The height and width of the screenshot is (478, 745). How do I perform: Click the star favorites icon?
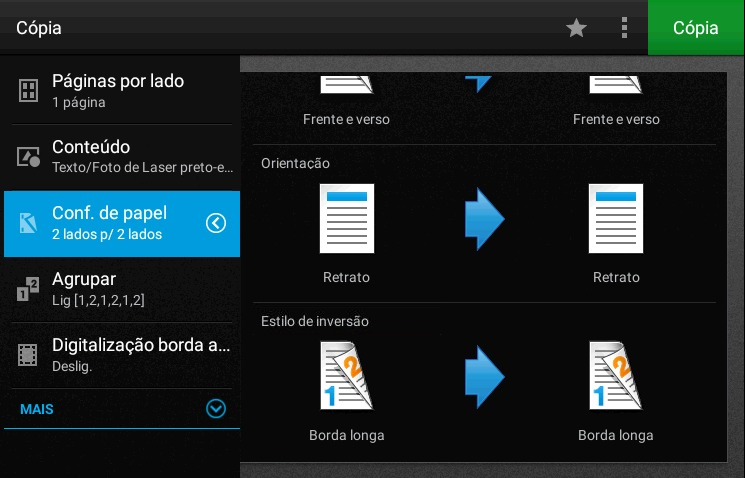click(x=576, y=28)
